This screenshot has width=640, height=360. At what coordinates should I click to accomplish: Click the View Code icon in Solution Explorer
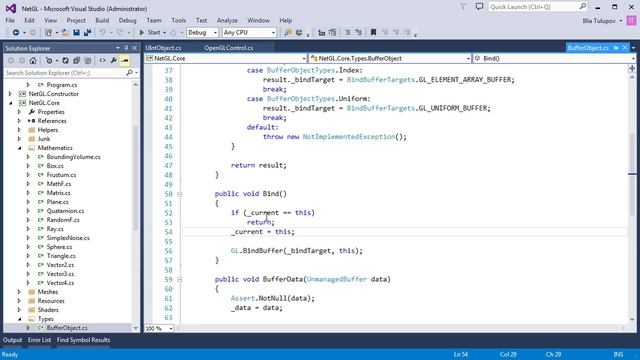(102, 60)
